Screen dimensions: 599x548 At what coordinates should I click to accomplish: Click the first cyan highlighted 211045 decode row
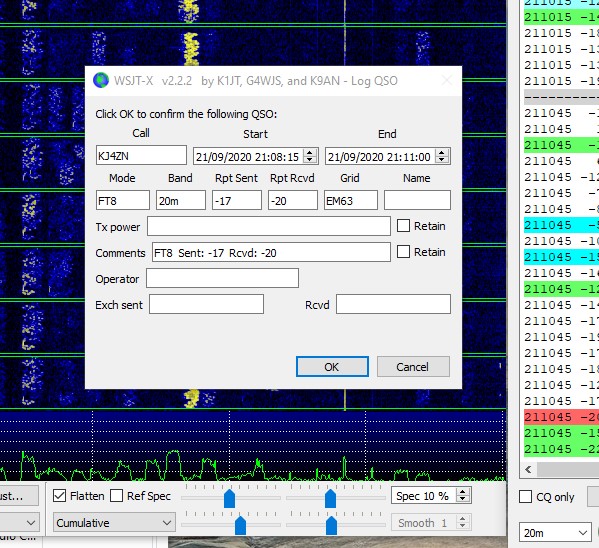561,225
